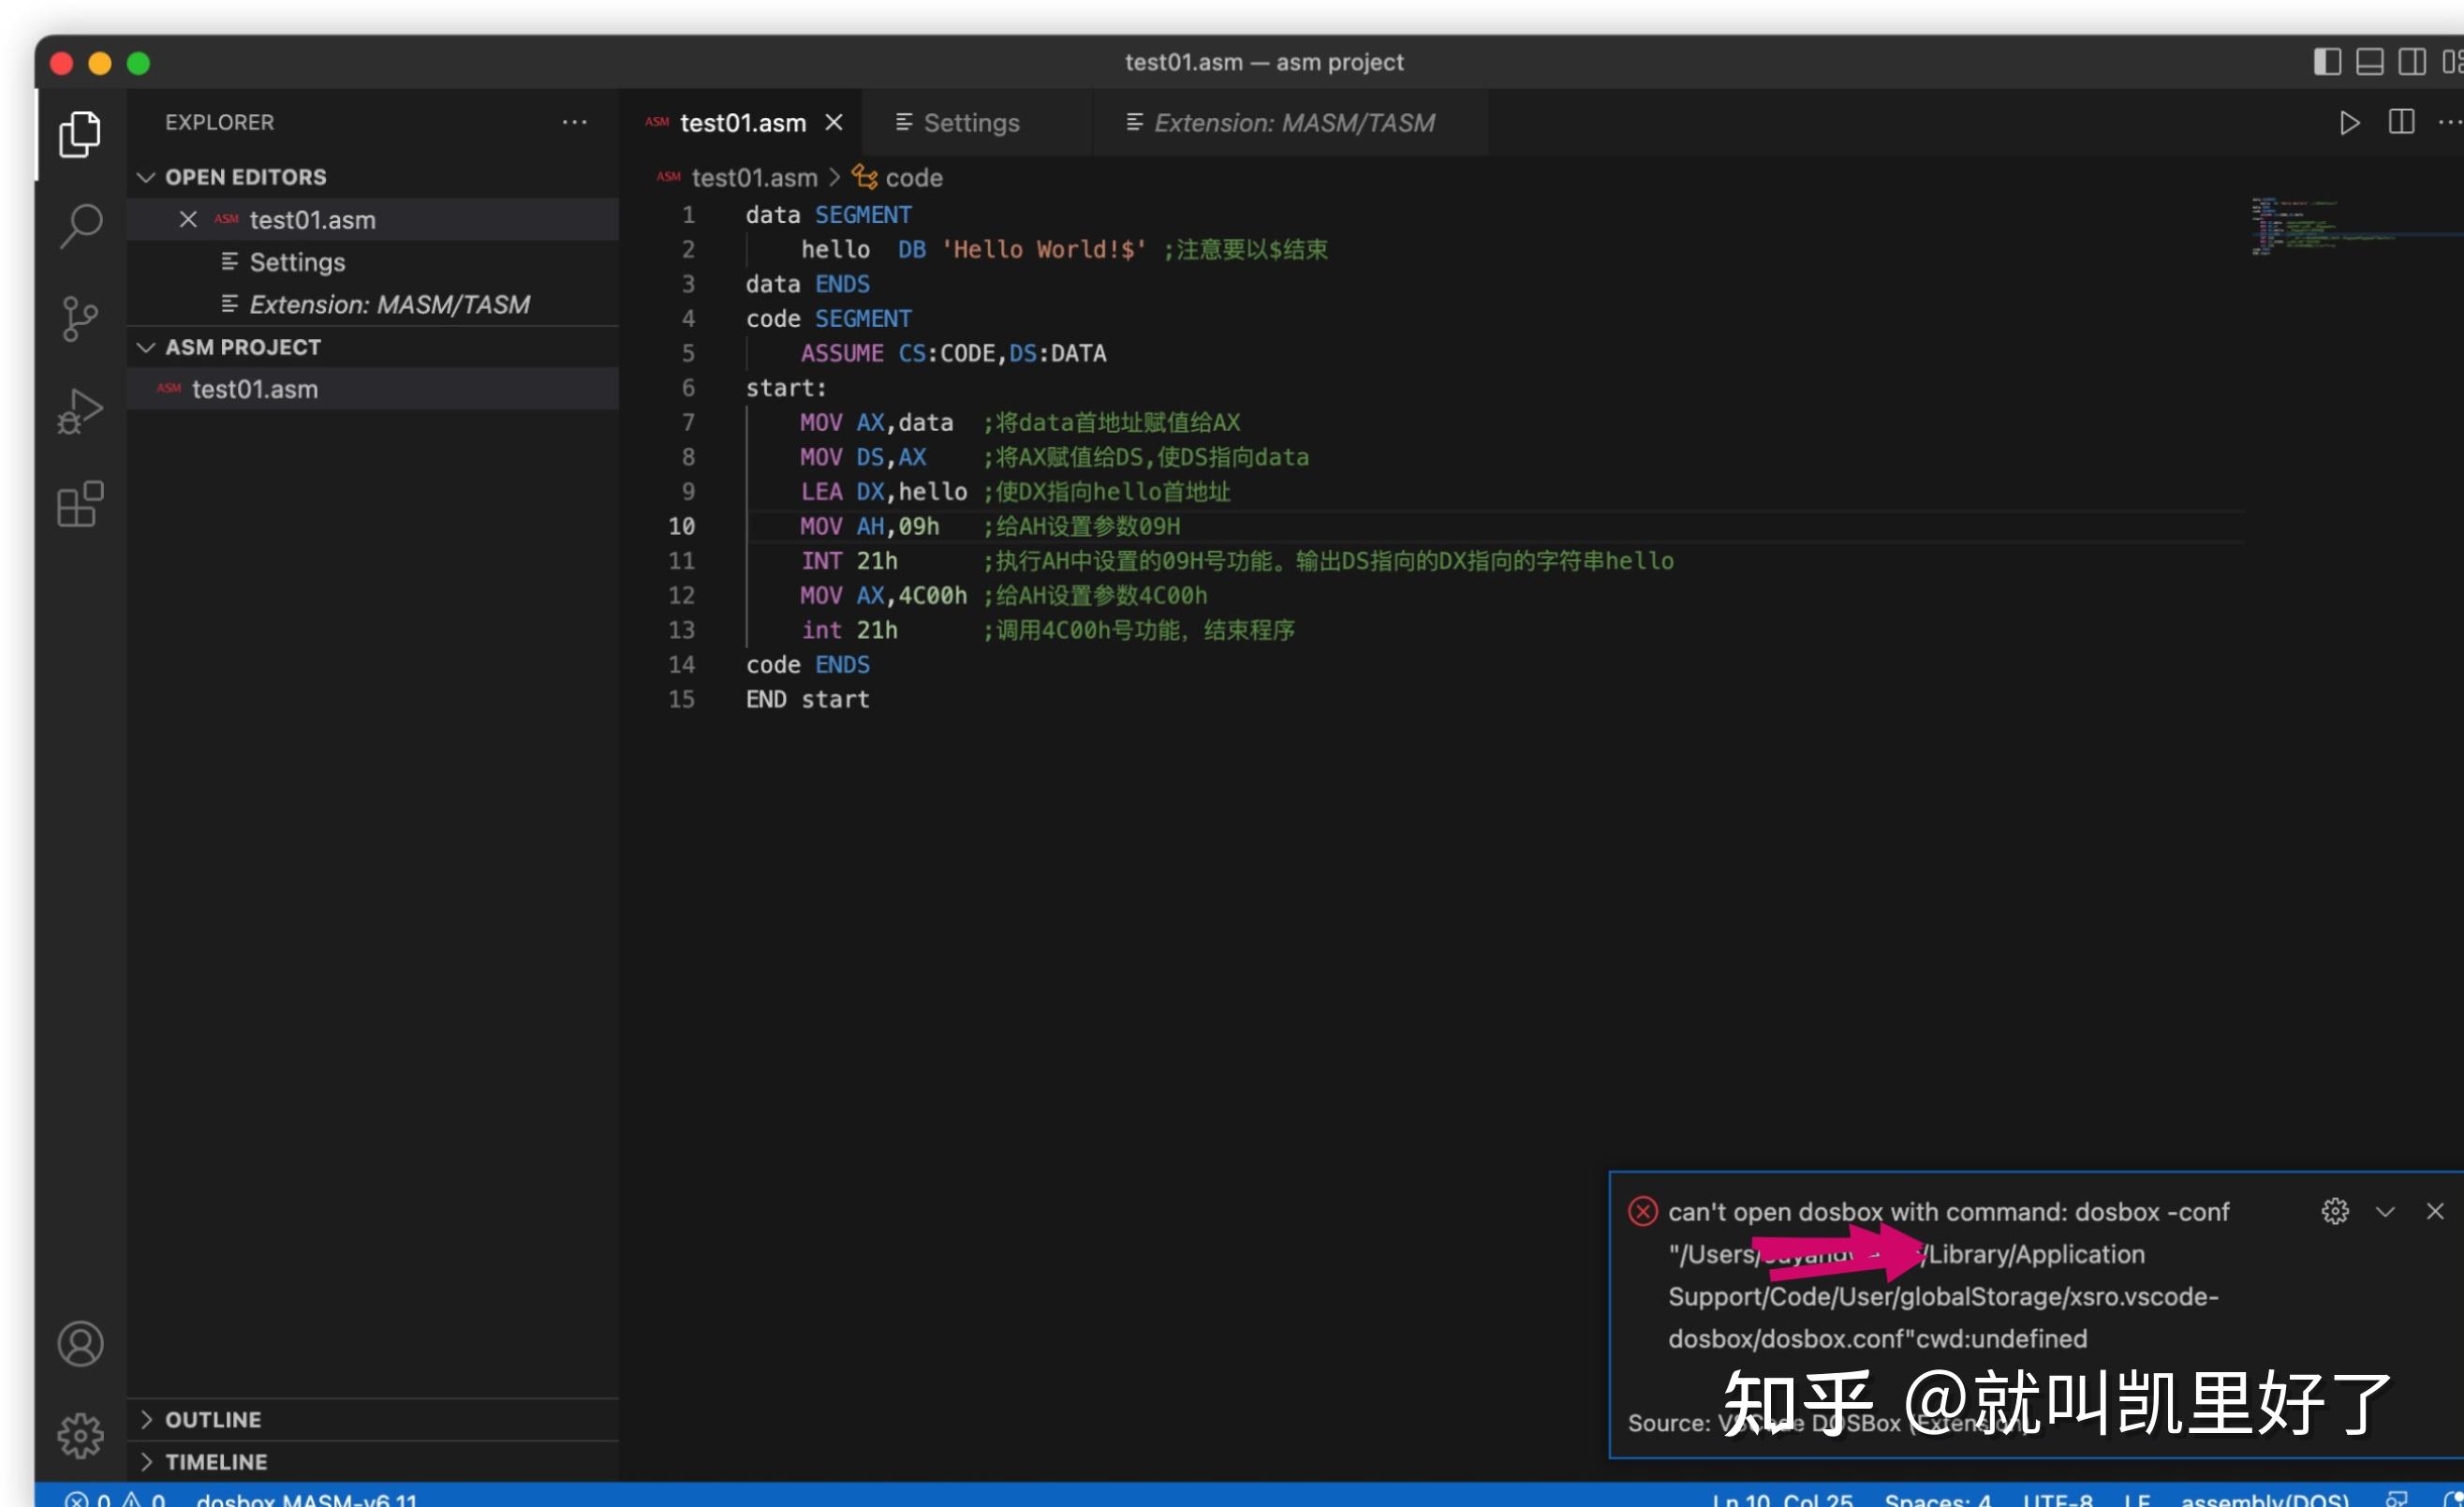Click line number 15 in gutter
The width and height of the screenshot is (2464, 1507).
[681, 699]
